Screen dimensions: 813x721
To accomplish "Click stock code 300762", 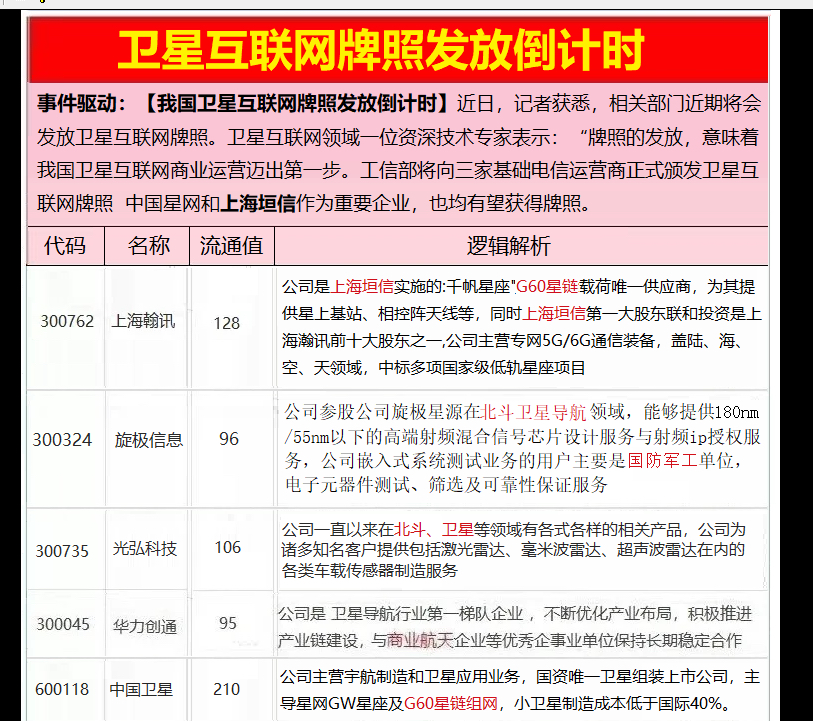I will click(67, 321).
